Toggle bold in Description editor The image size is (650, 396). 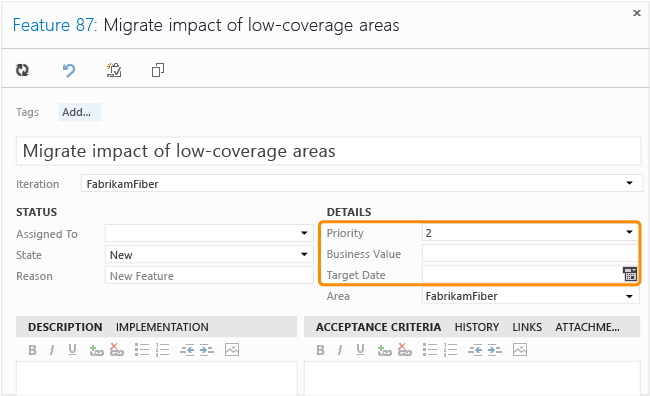(32, 350)
